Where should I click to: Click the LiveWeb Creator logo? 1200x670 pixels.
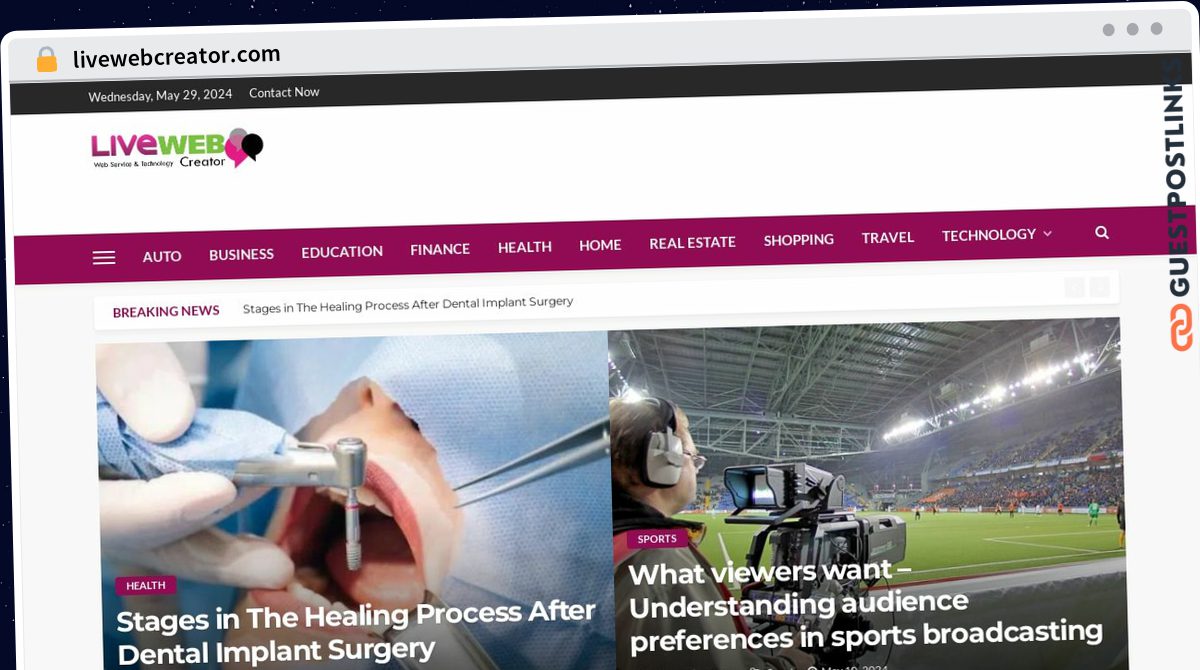tap(177, 148)
